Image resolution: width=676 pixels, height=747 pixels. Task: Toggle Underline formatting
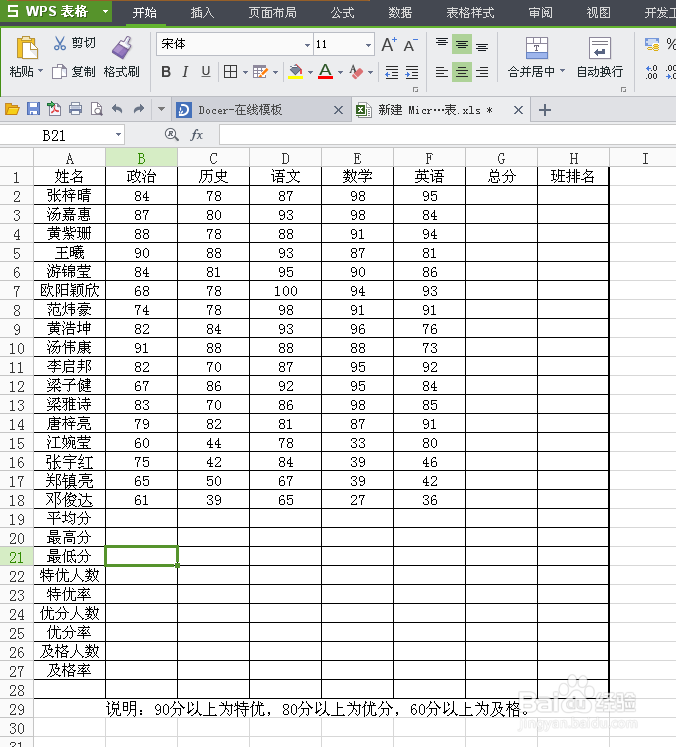[x=206, y=72]
